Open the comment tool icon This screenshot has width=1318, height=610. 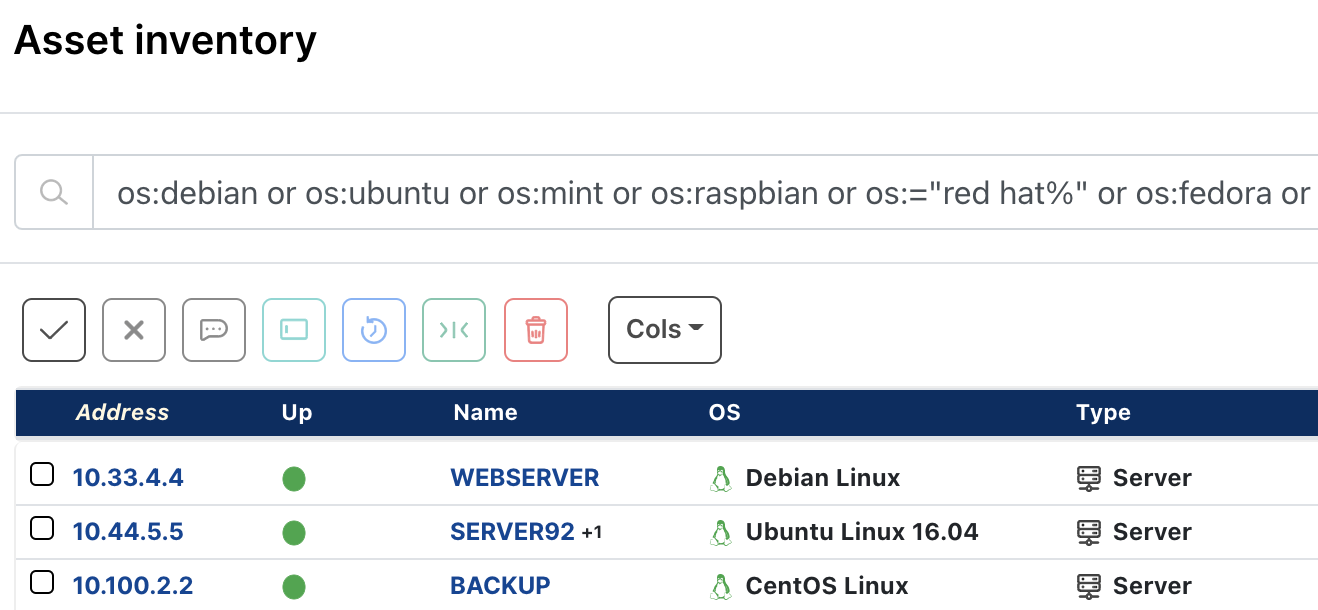pyautogui.click(x=213, y=329)
